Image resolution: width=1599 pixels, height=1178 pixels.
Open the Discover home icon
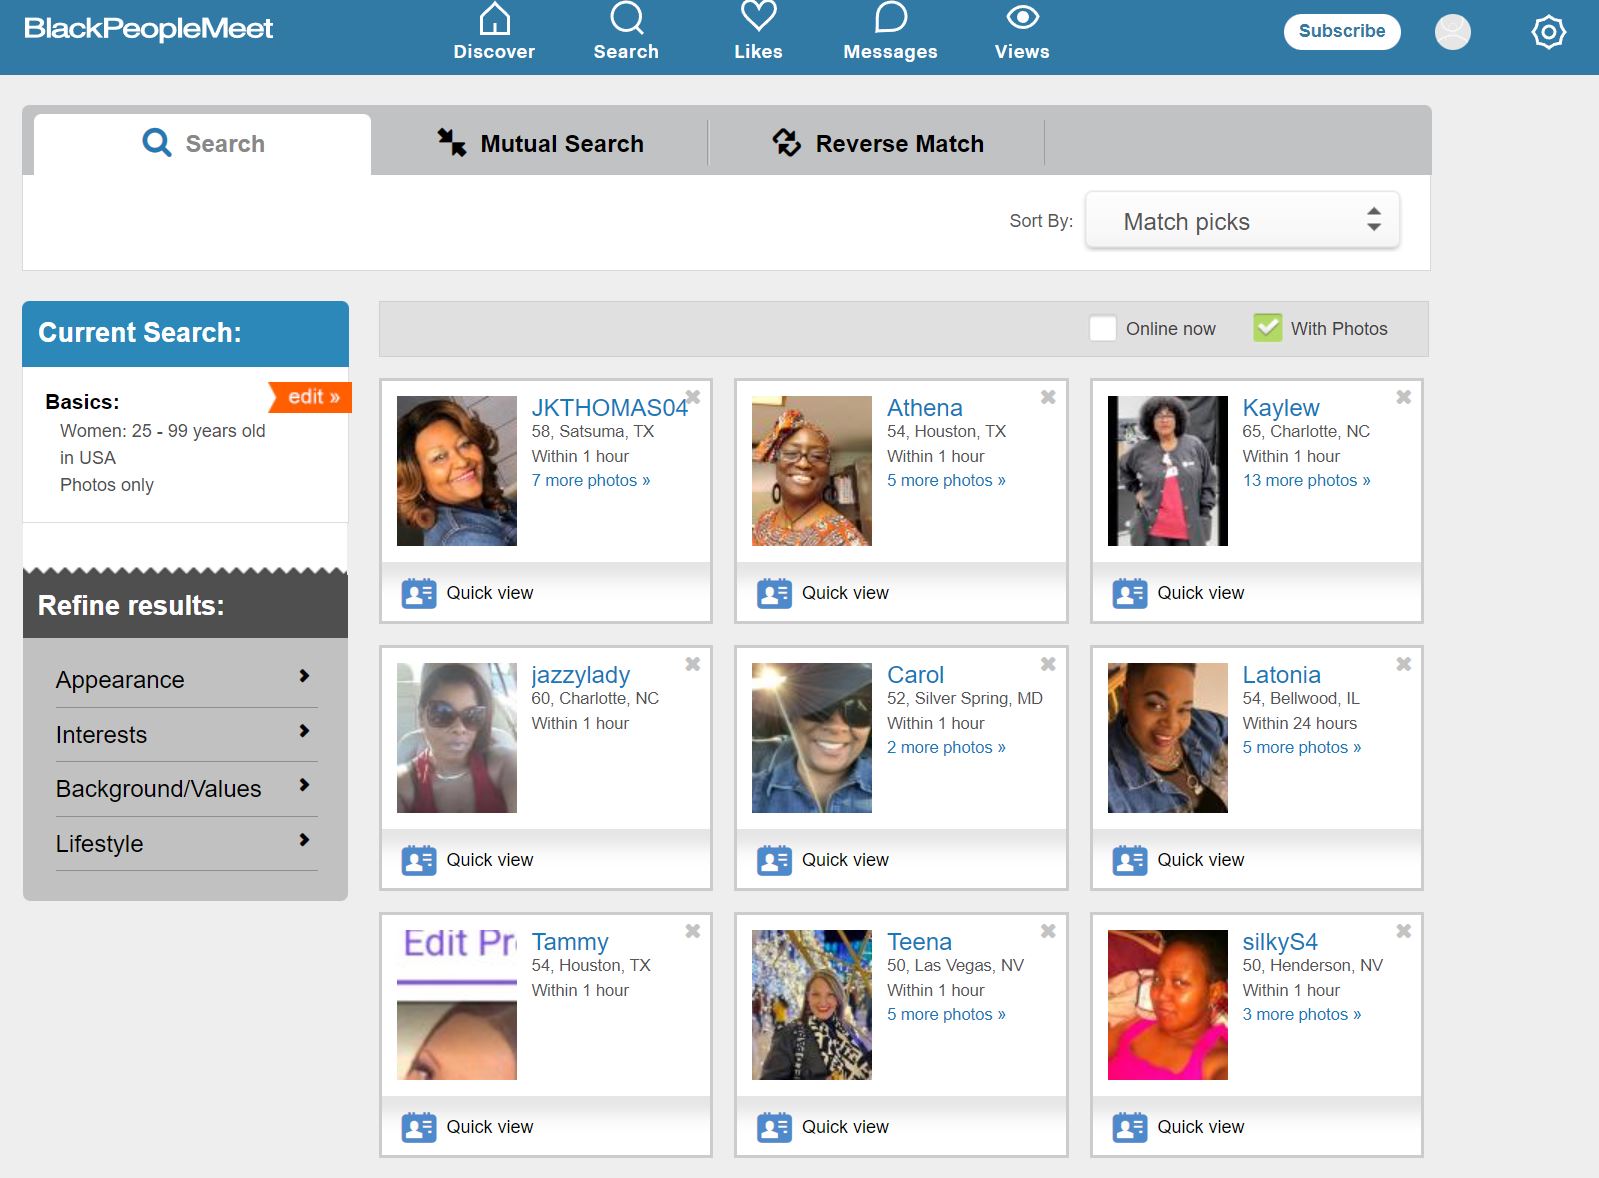494,19
